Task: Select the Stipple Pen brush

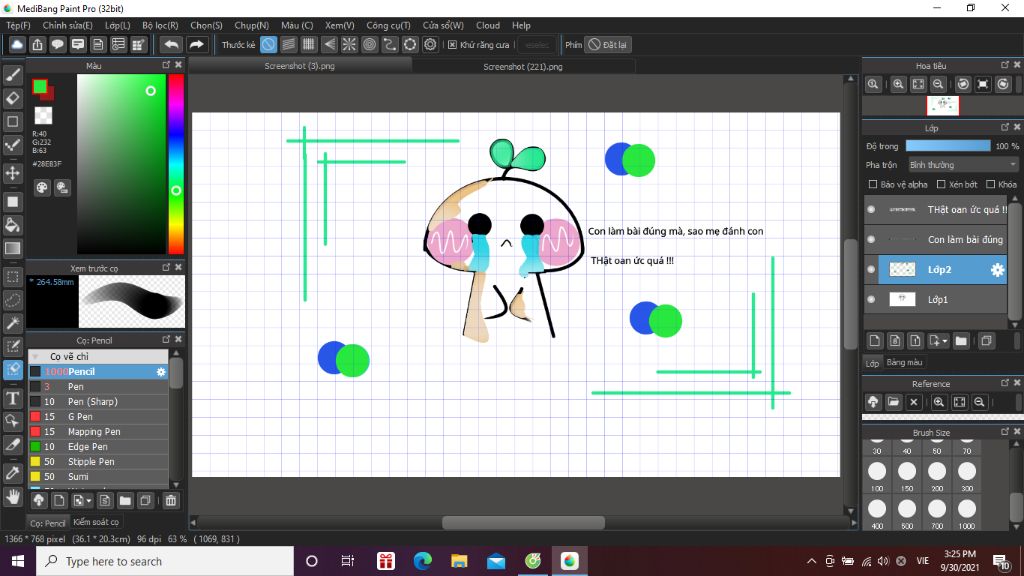Action: click(99, 462)
